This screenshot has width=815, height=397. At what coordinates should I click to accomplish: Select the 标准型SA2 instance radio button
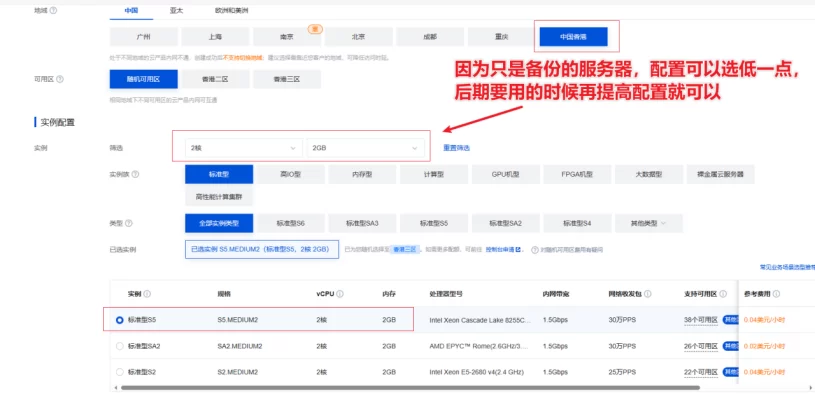coord(120,346)
